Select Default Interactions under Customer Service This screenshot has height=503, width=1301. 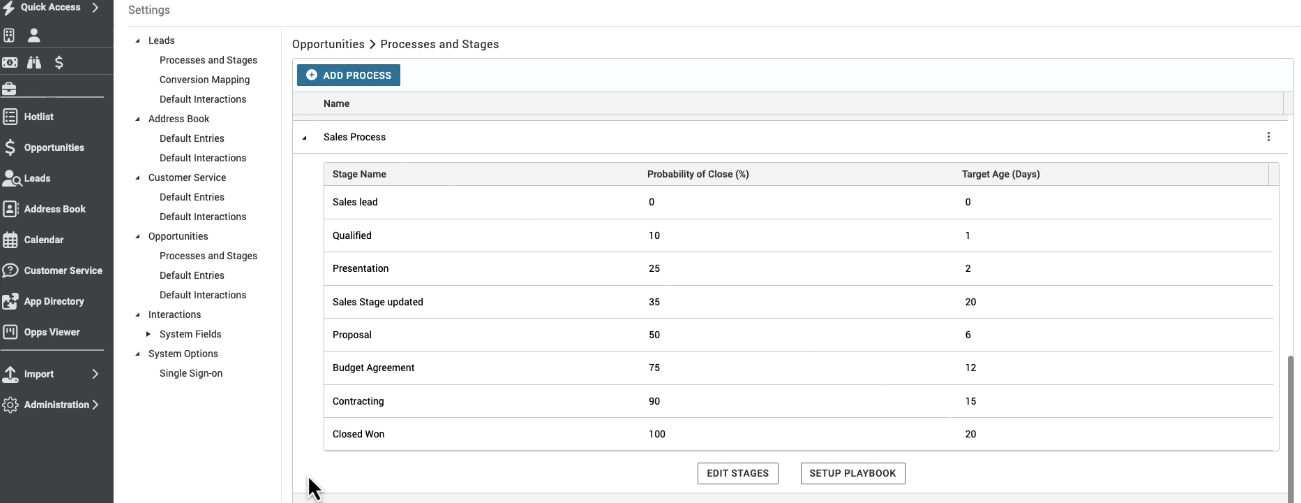[x=202, y=217]
